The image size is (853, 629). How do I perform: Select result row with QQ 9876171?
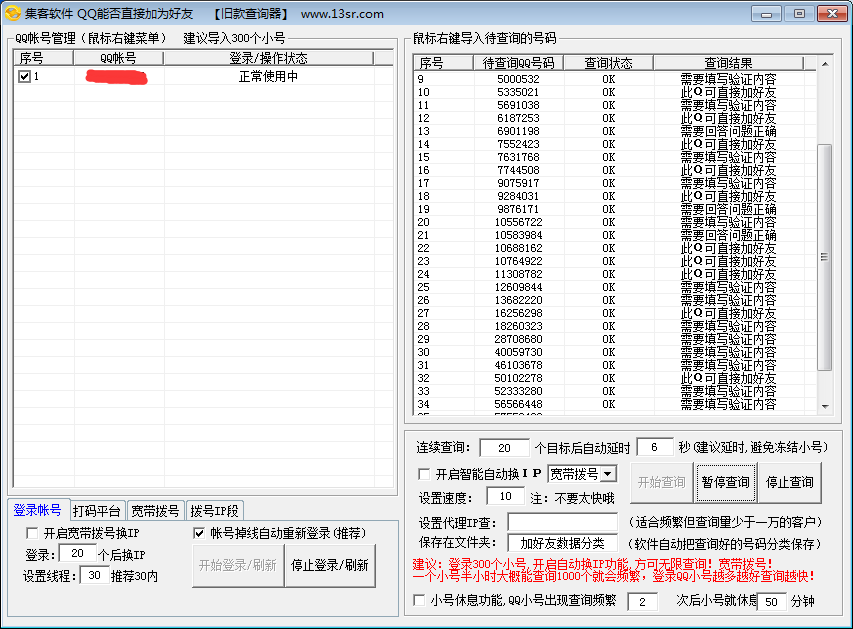[615, 209]
